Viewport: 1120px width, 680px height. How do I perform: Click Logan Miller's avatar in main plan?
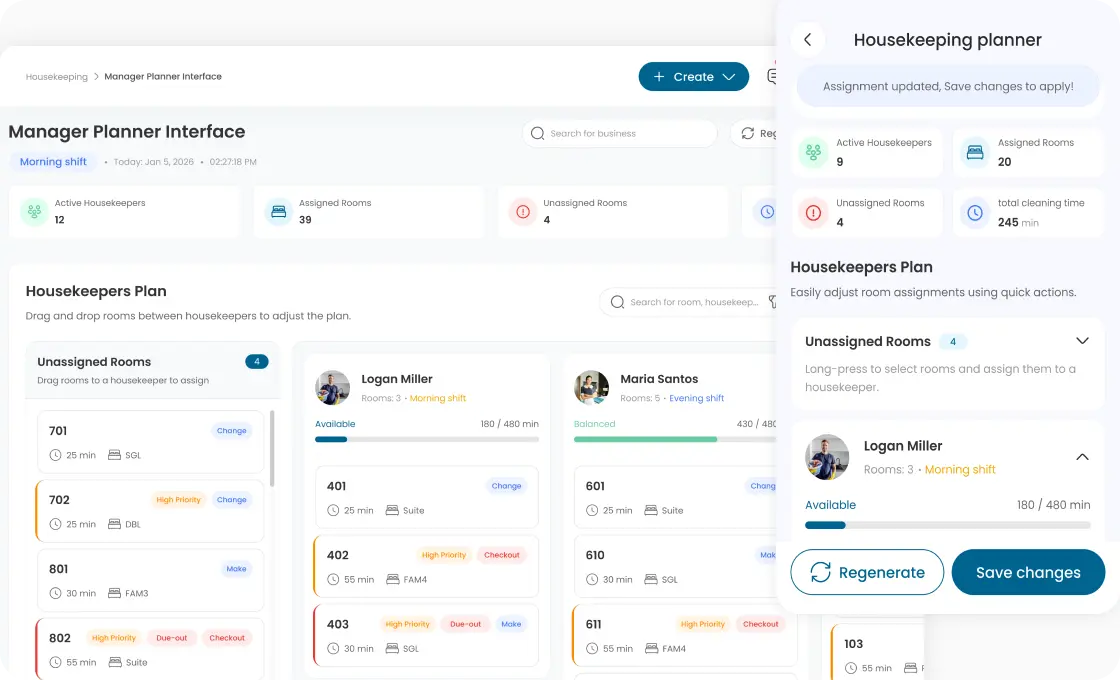point(332,388)
